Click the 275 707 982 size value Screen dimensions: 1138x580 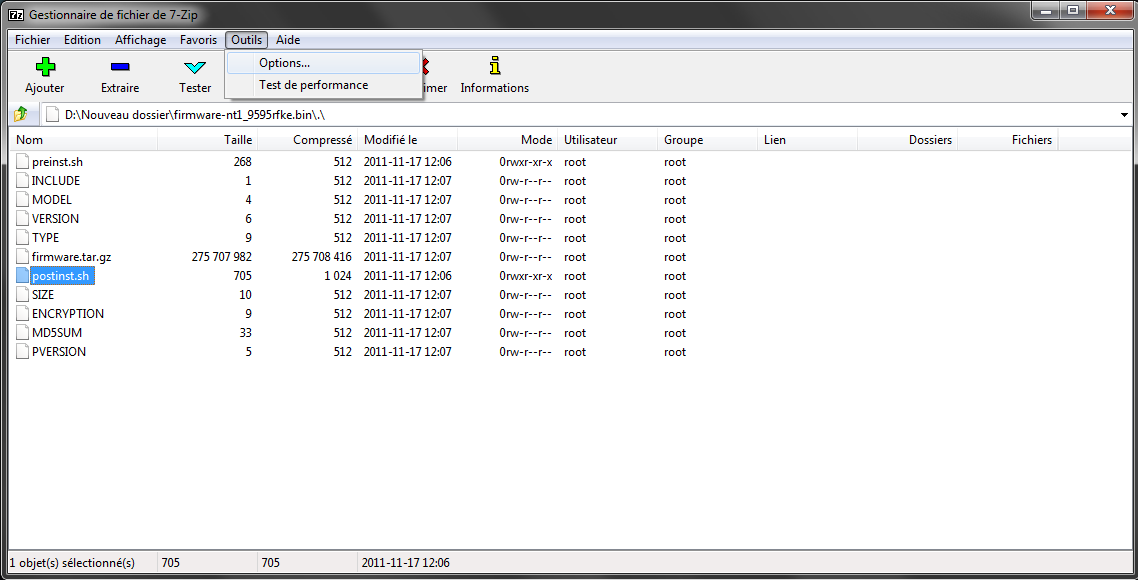tap(222, 256)
